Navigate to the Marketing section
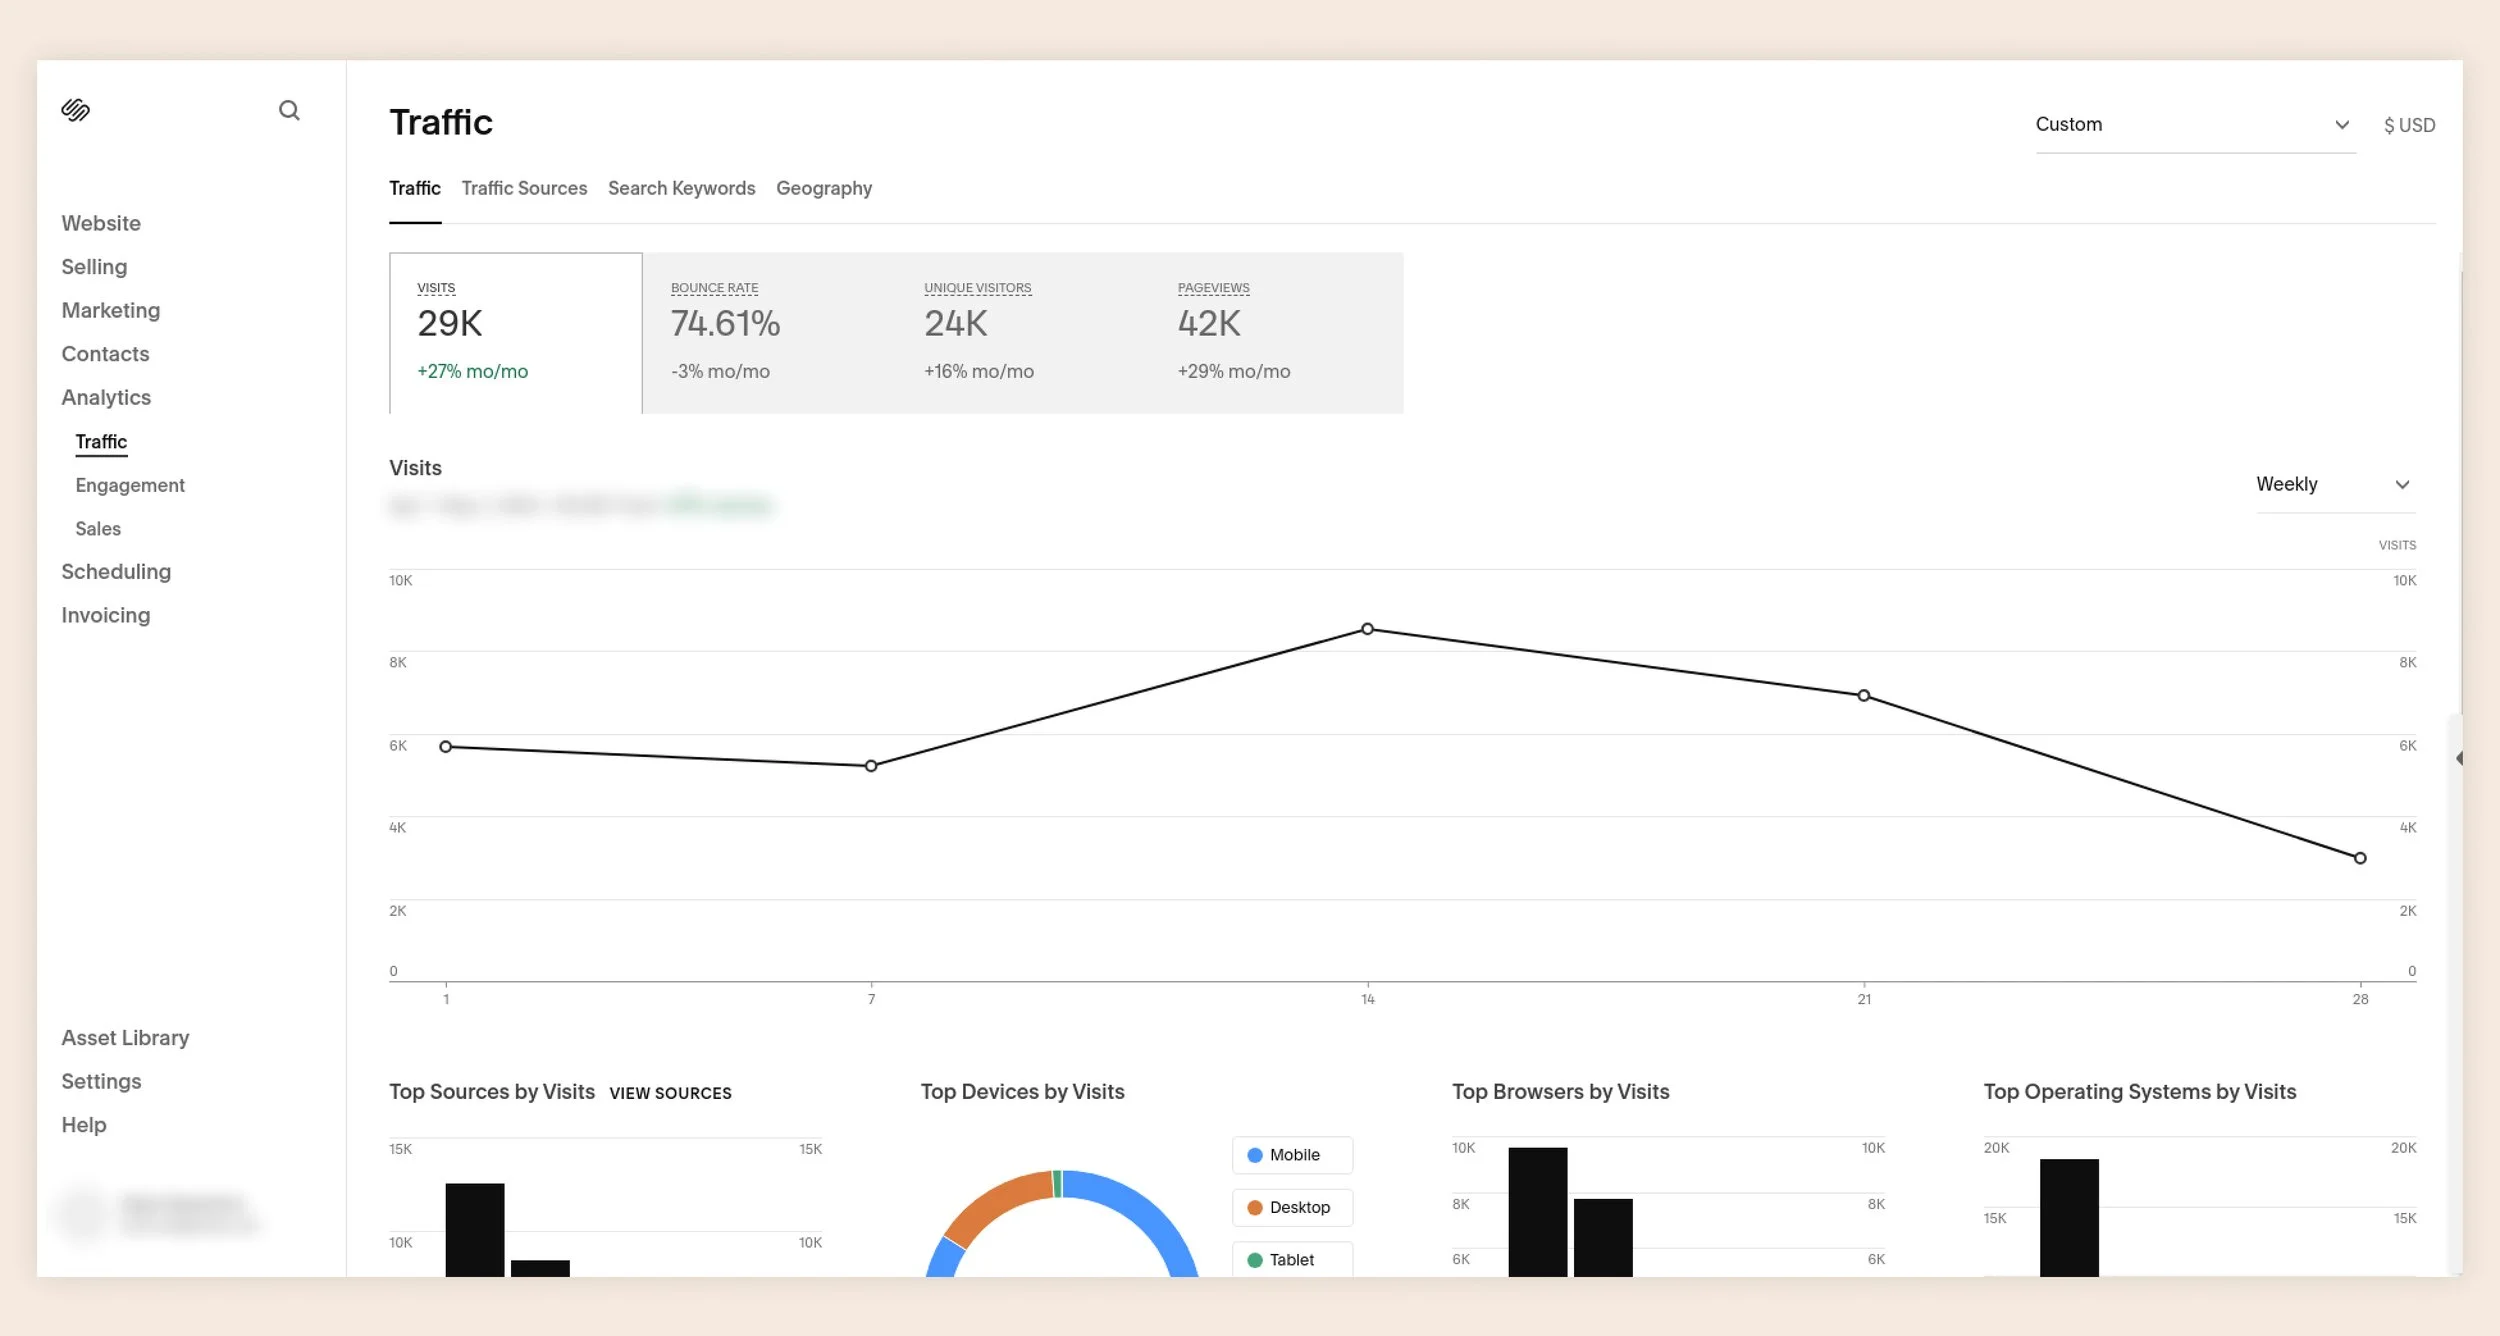This screenshot has height=1336, width=2500. pos(110,310)
